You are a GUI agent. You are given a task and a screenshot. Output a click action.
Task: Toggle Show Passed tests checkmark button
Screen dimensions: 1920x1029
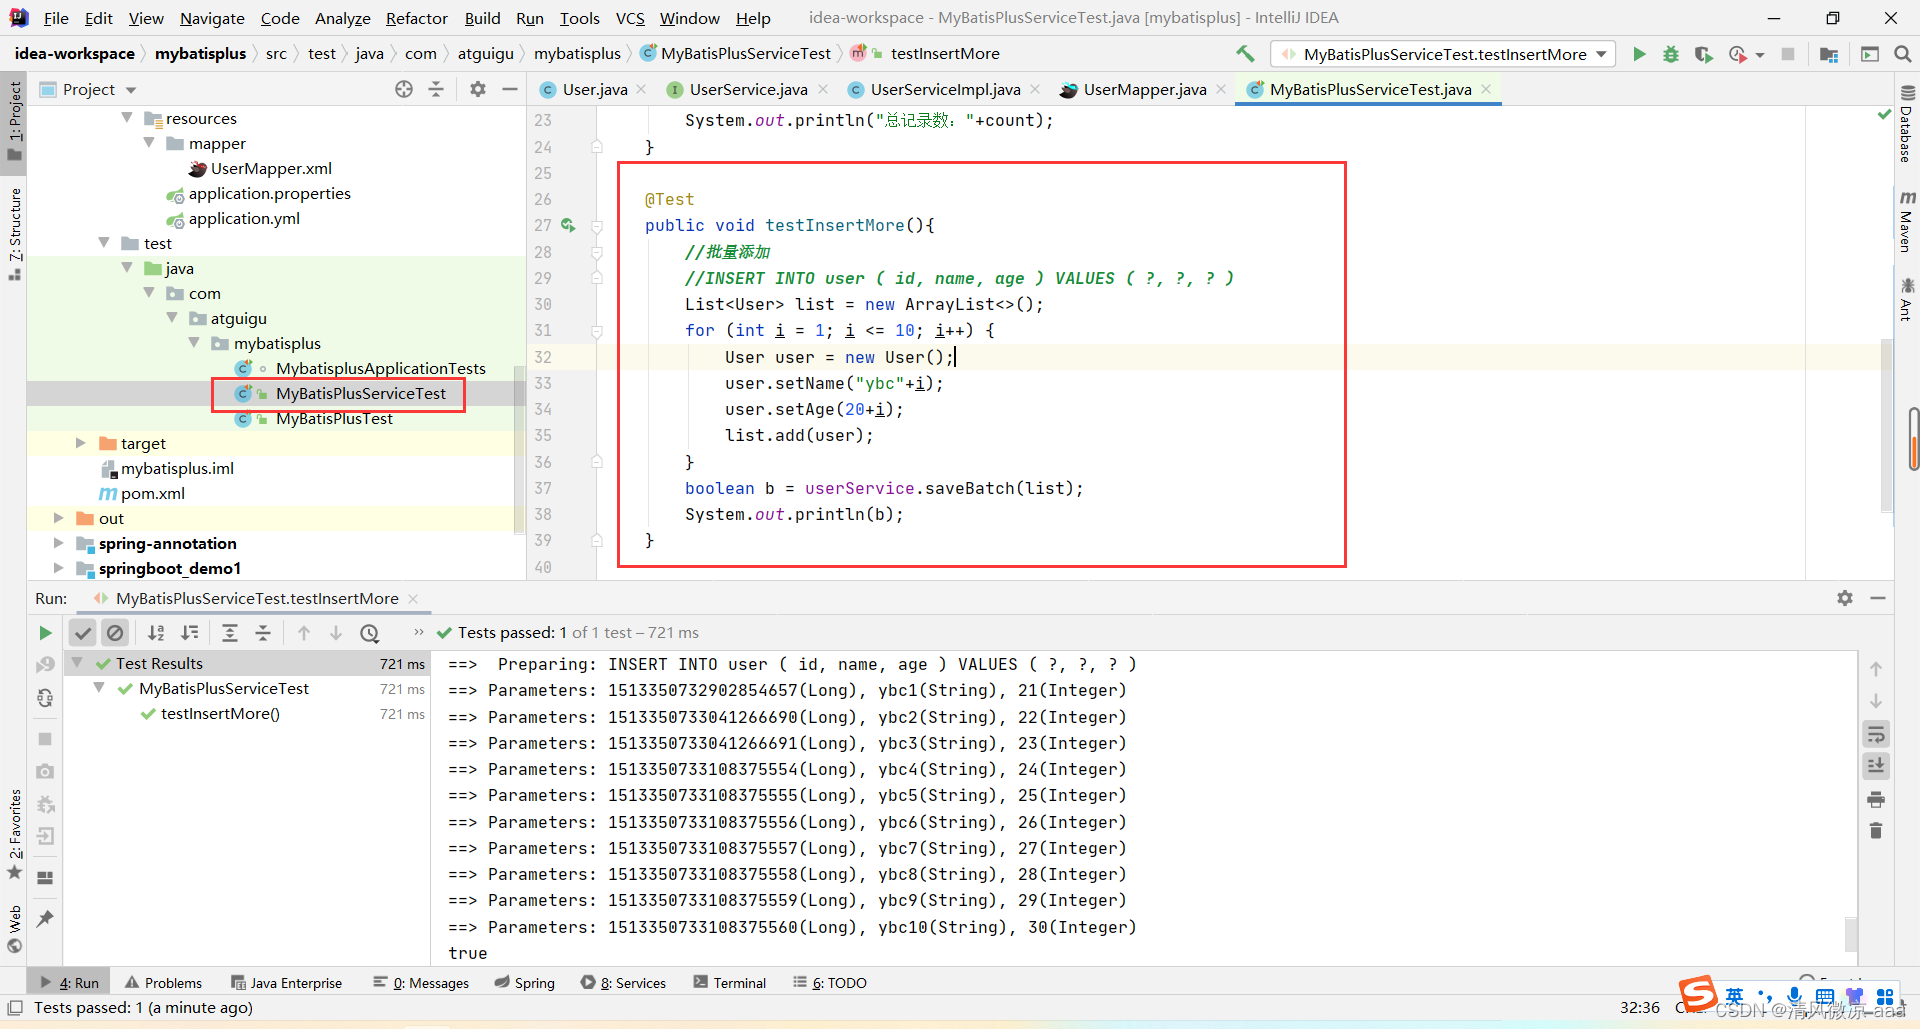pos(83,633)
